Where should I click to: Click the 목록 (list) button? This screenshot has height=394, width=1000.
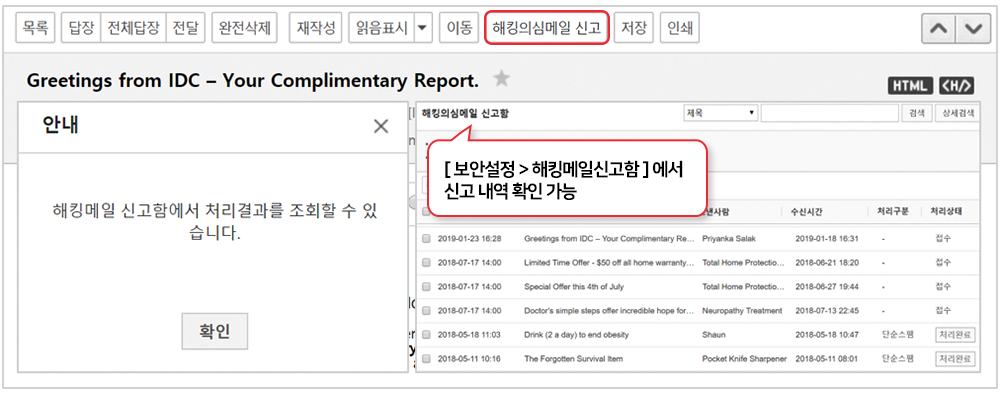[x=36, y=28]
